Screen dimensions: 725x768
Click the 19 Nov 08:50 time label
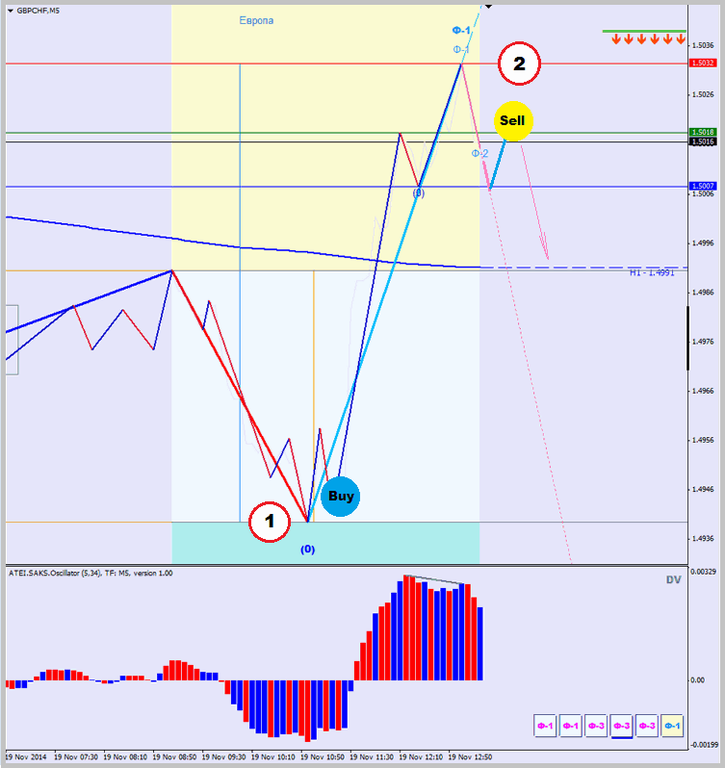click(174, 757)
